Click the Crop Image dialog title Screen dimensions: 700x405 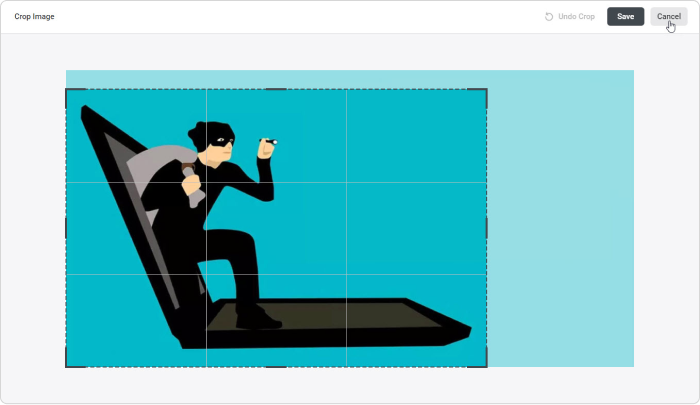coord(34,17)
